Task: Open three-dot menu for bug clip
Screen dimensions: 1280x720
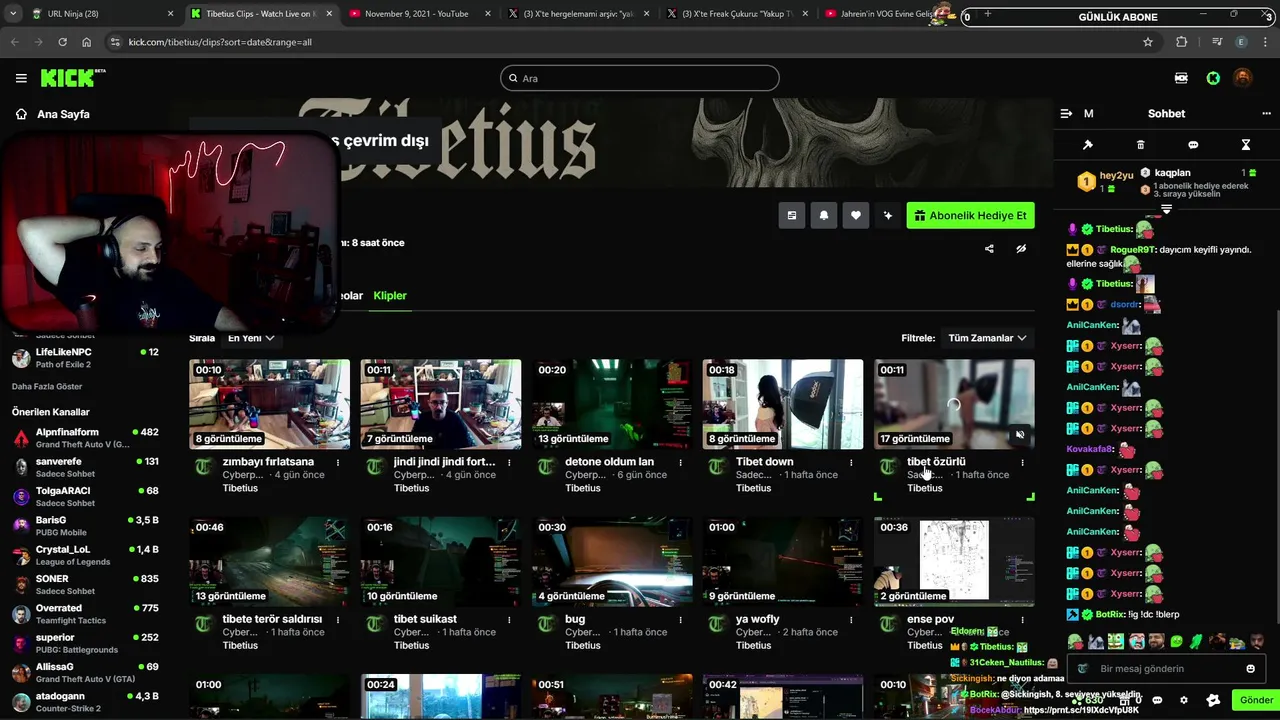Action: click(680, 619)
